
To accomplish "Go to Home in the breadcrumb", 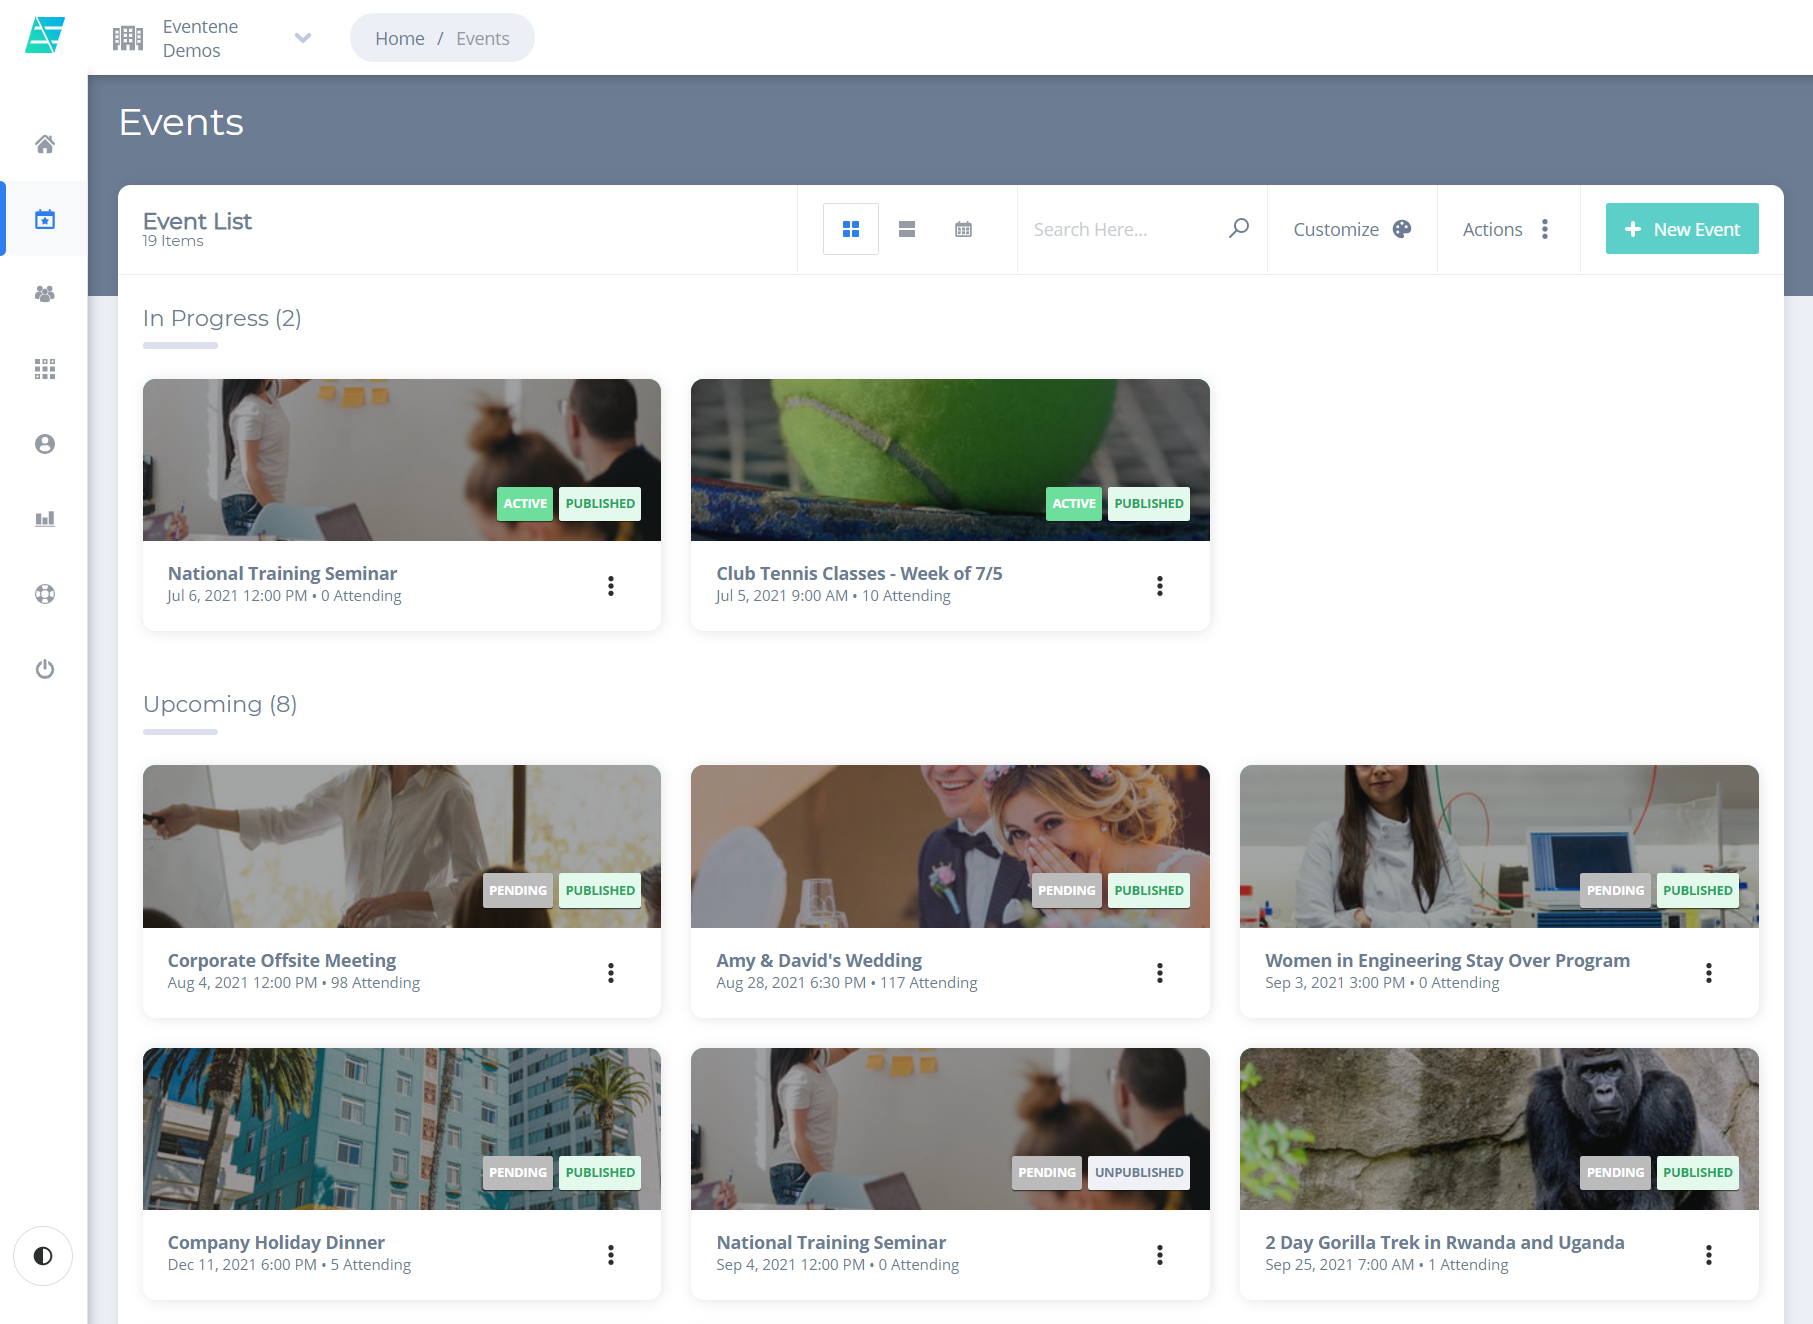I will pyautogui.click(x=399, y=37).
